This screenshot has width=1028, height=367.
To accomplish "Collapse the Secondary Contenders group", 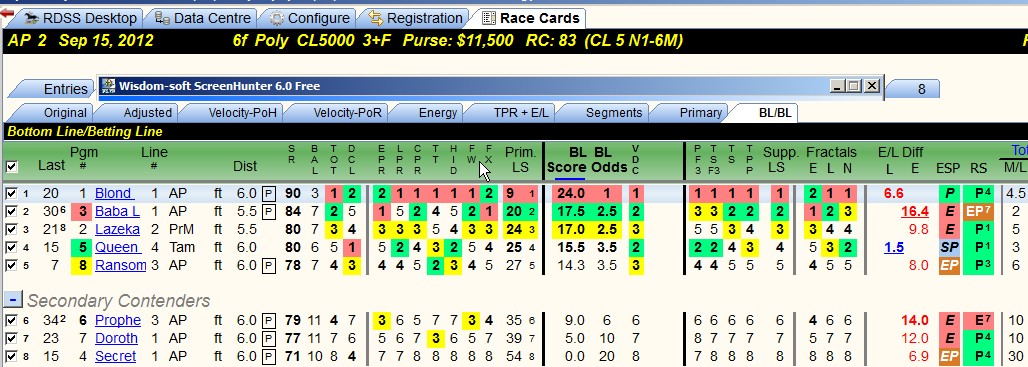I will (x=13, y=299).
